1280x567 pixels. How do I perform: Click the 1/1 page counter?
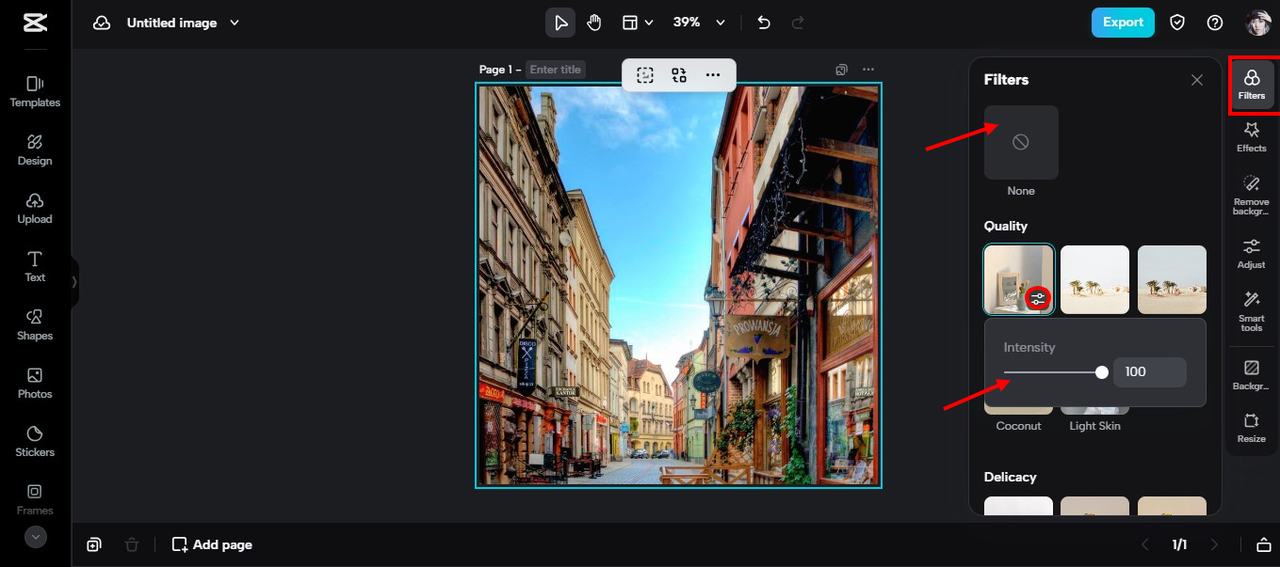click(x=1180, y=545)
